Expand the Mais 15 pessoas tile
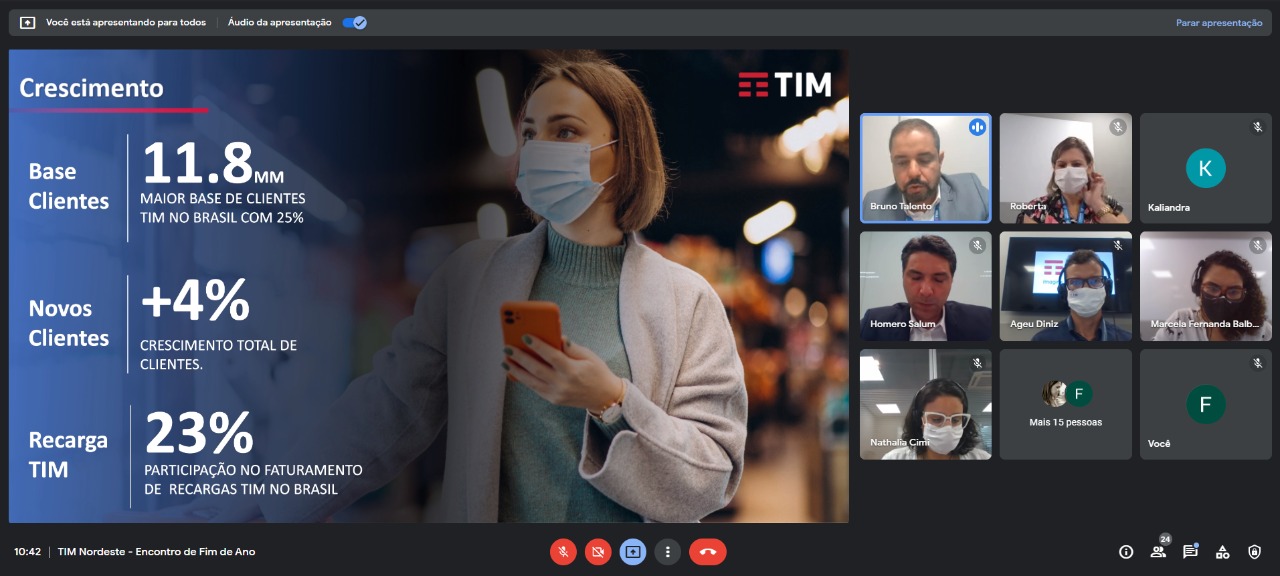 [1065, 404]
